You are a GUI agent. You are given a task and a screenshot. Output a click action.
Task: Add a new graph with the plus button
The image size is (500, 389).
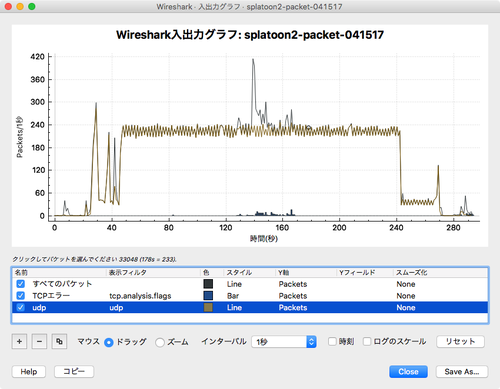point(19,341)
